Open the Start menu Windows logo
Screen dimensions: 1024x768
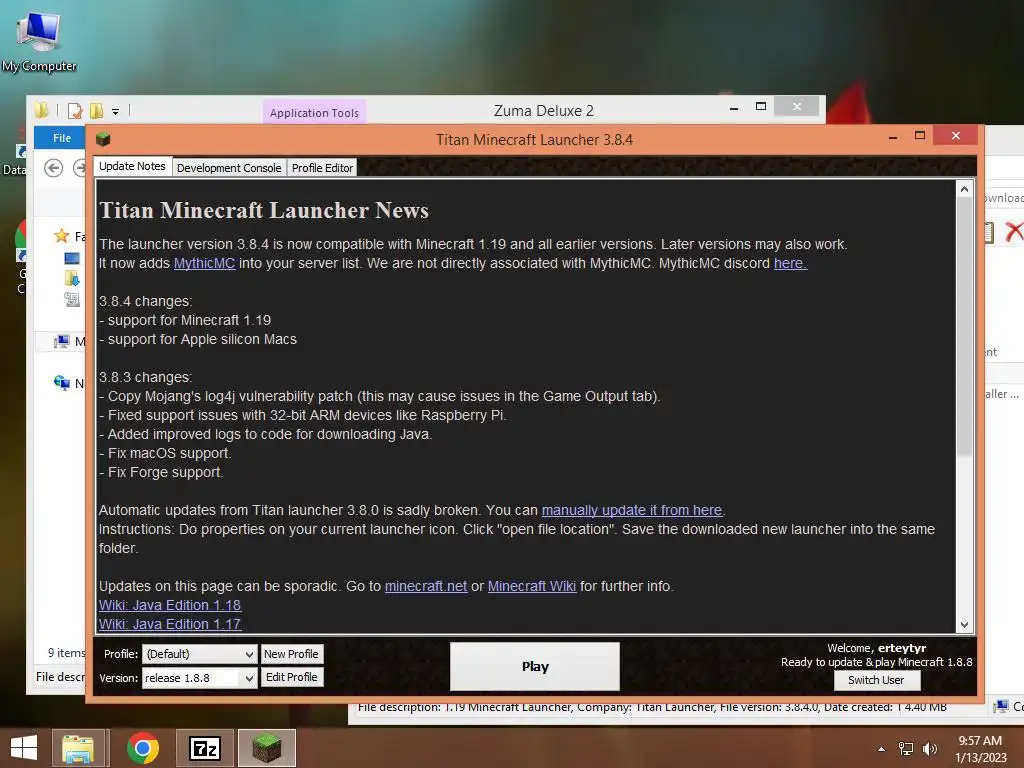pos(24,748)
